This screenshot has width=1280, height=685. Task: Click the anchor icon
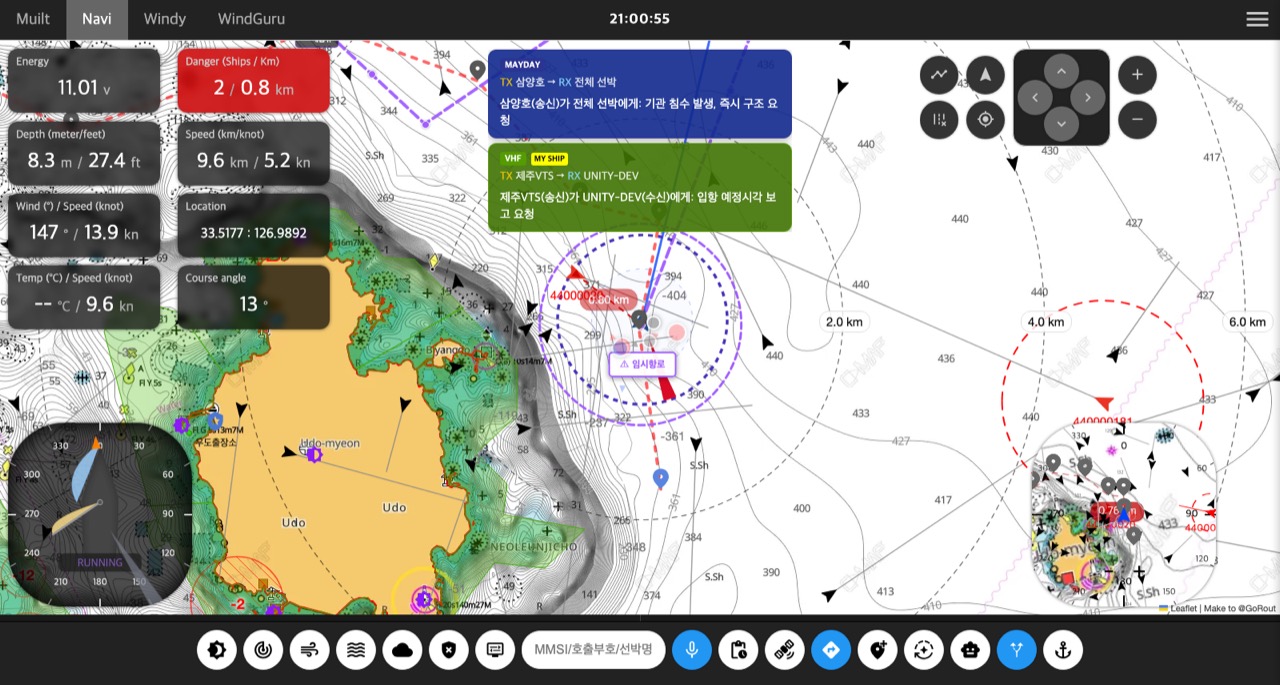click(1063, 650)
